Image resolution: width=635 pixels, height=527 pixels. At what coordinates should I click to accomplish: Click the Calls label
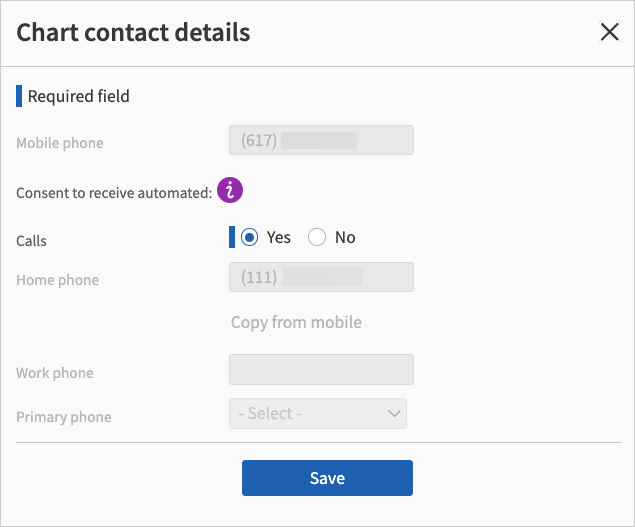coord(31,241)
